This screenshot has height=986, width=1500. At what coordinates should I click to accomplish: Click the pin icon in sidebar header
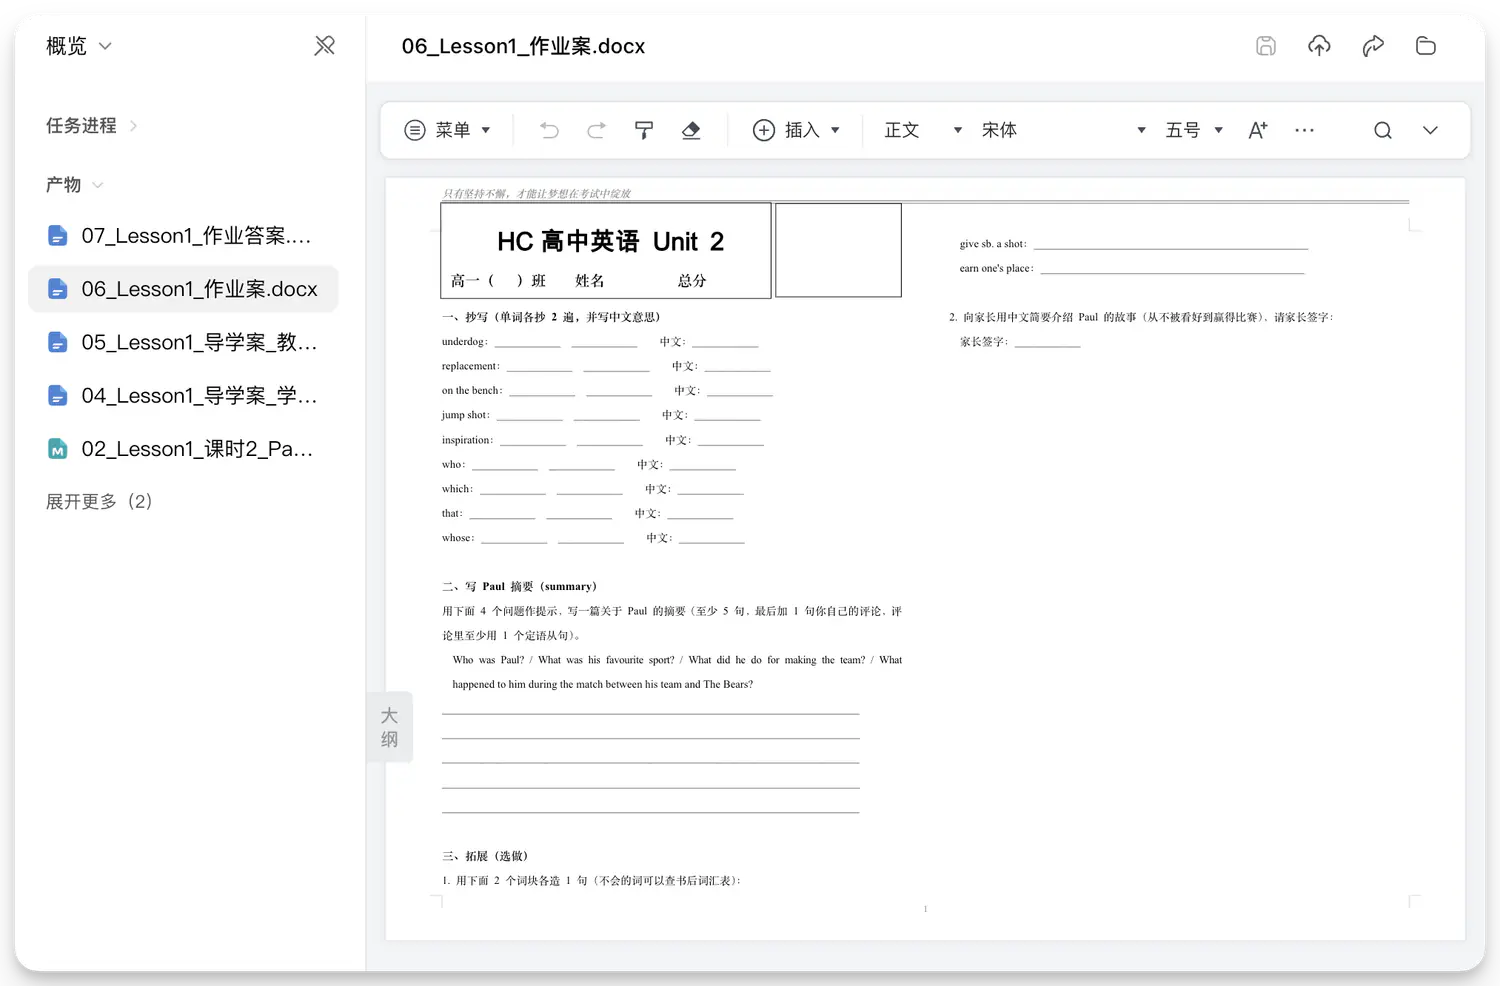pos(324,46)
